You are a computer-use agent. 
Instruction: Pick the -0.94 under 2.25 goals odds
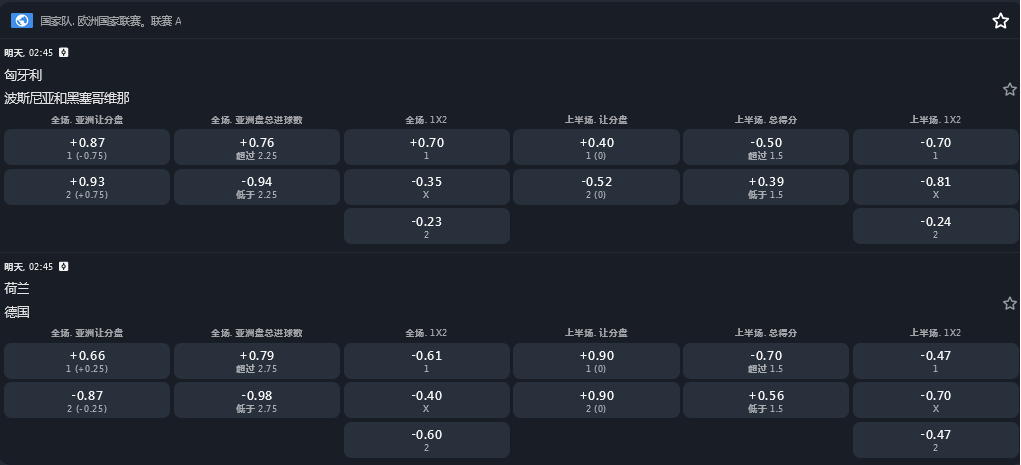tap(257, 187)
